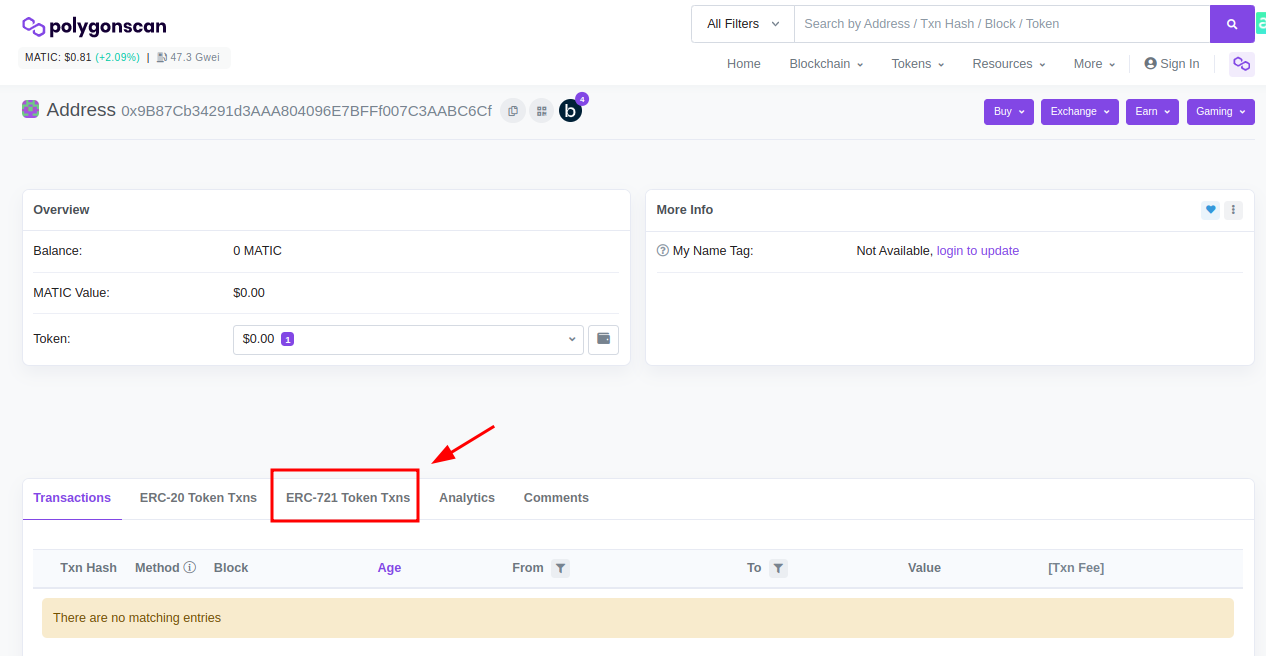The image size is (1266, 656).
Task: Open the token holdings wallet icon
Action: 603,339
